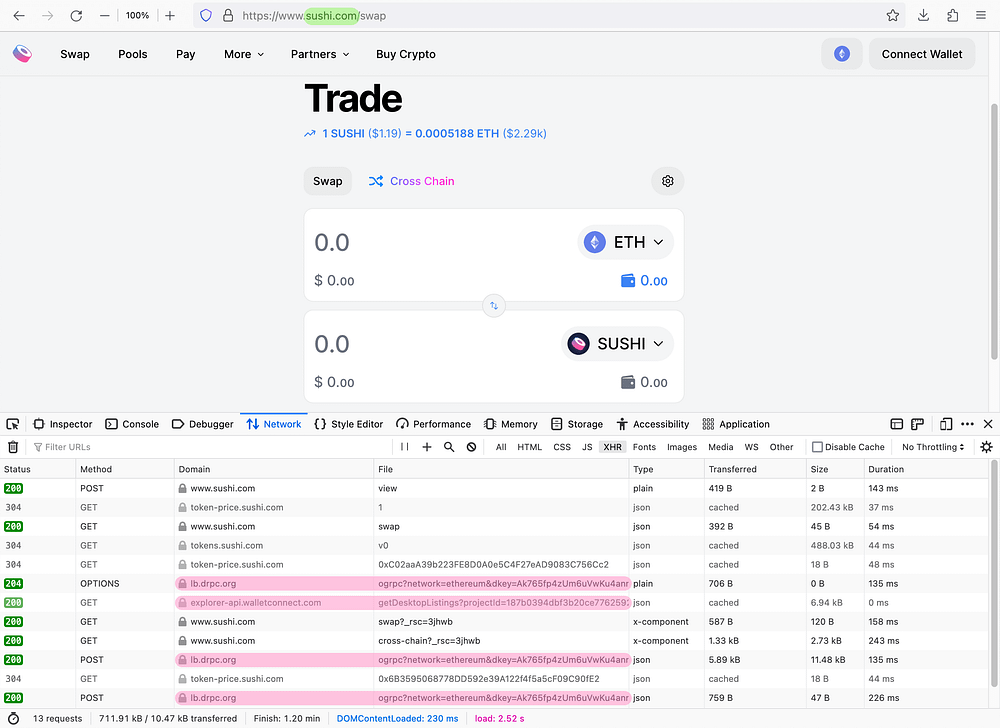This screenshot has height=728, width=1000.
Task: Click the Pay navigation link
Action: pyautogui.click(x=186, y=54)
